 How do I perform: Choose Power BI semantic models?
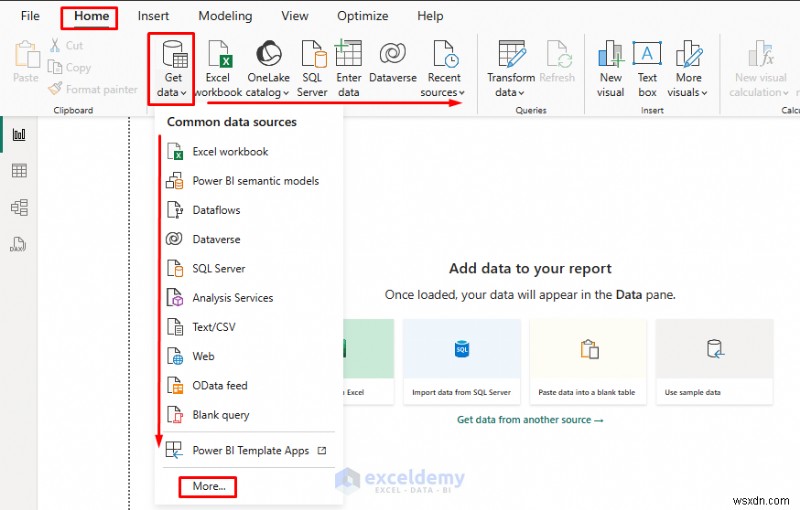pyautogui.click(x=248, y=181)
